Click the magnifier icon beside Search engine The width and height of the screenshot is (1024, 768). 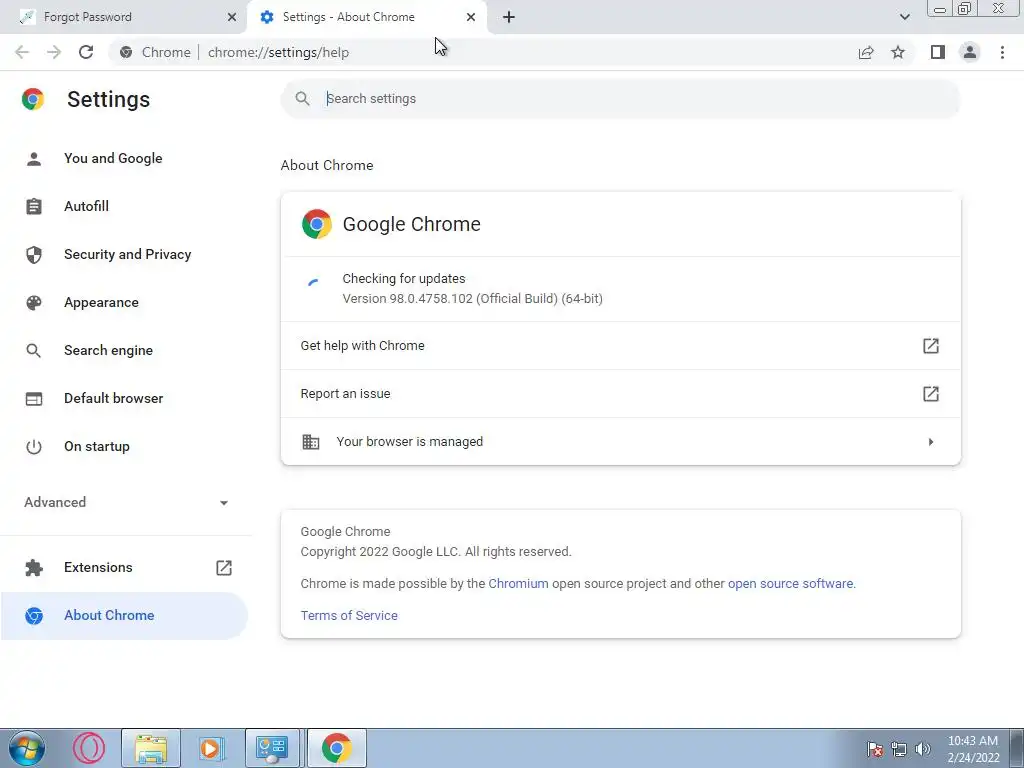tap(33, 351)
